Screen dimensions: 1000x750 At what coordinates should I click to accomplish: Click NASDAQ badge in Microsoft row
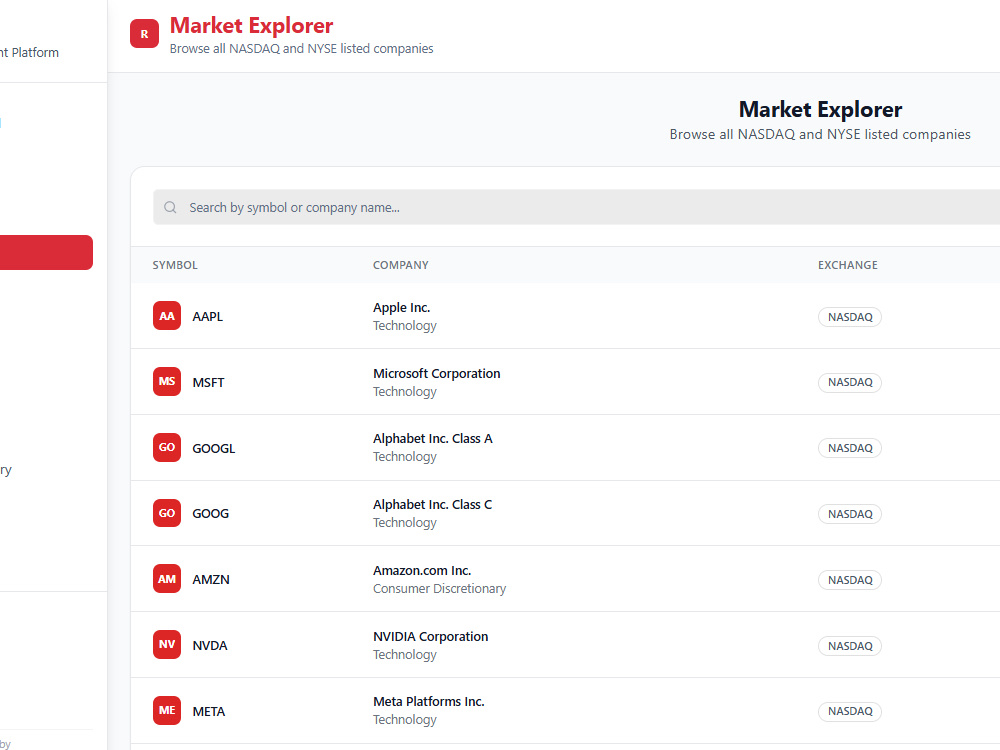(x=850, y=383)
